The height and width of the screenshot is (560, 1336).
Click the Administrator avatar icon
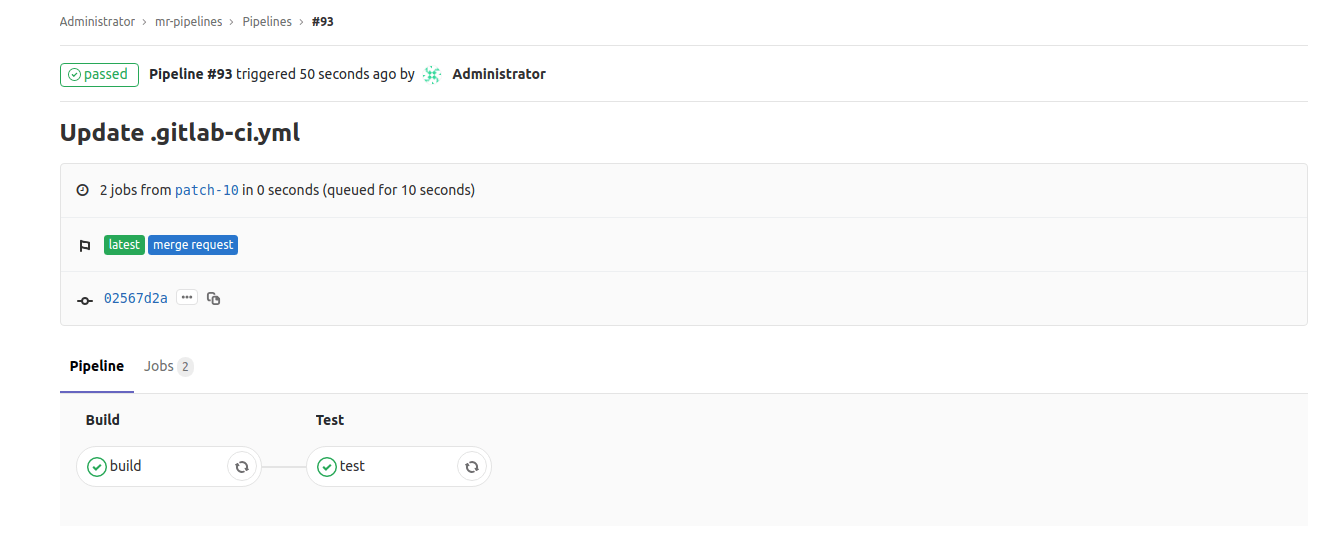click(432, 74)
